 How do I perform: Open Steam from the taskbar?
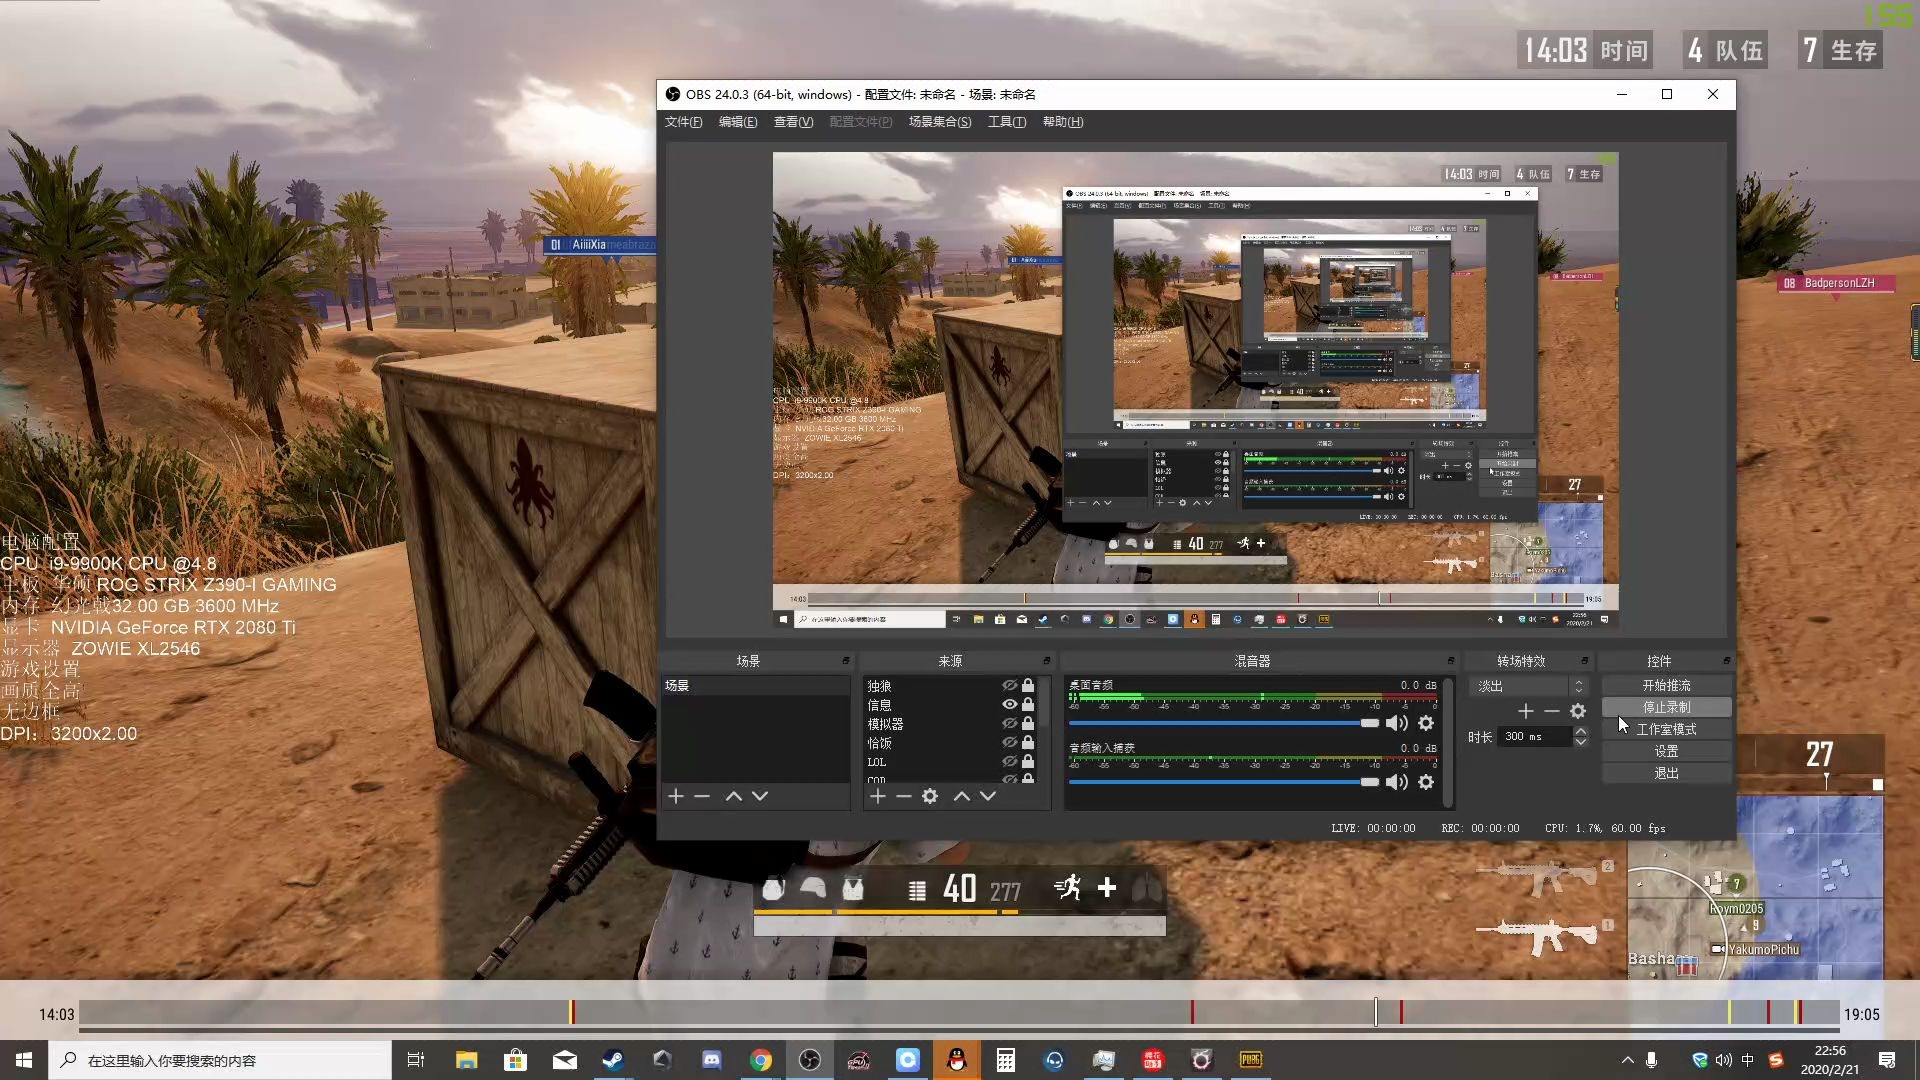(x=613, y=1060)
